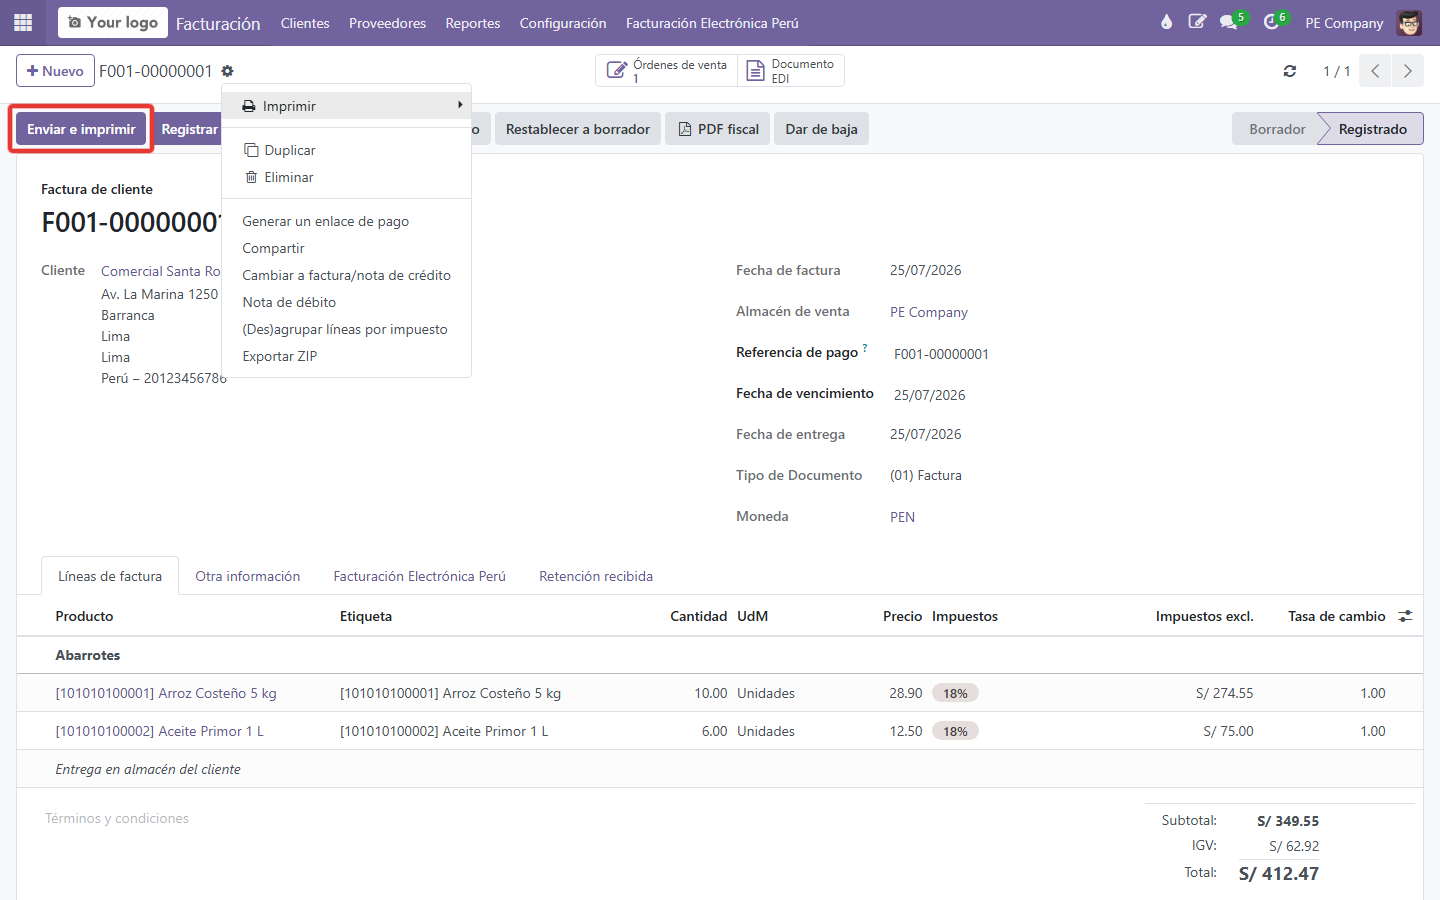This screenshot has height=900, width=1440.
Task: Go to next record arrow
Action: (x=1408, y=71)
